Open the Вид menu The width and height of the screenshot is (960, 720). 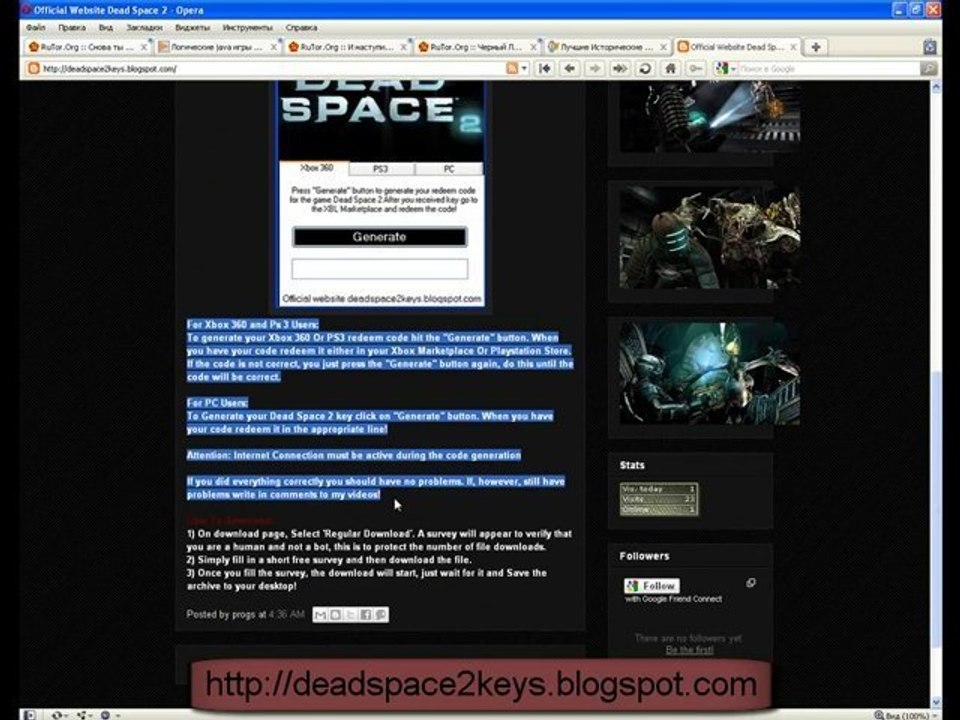pyautogui.click(x=105, y=28)
